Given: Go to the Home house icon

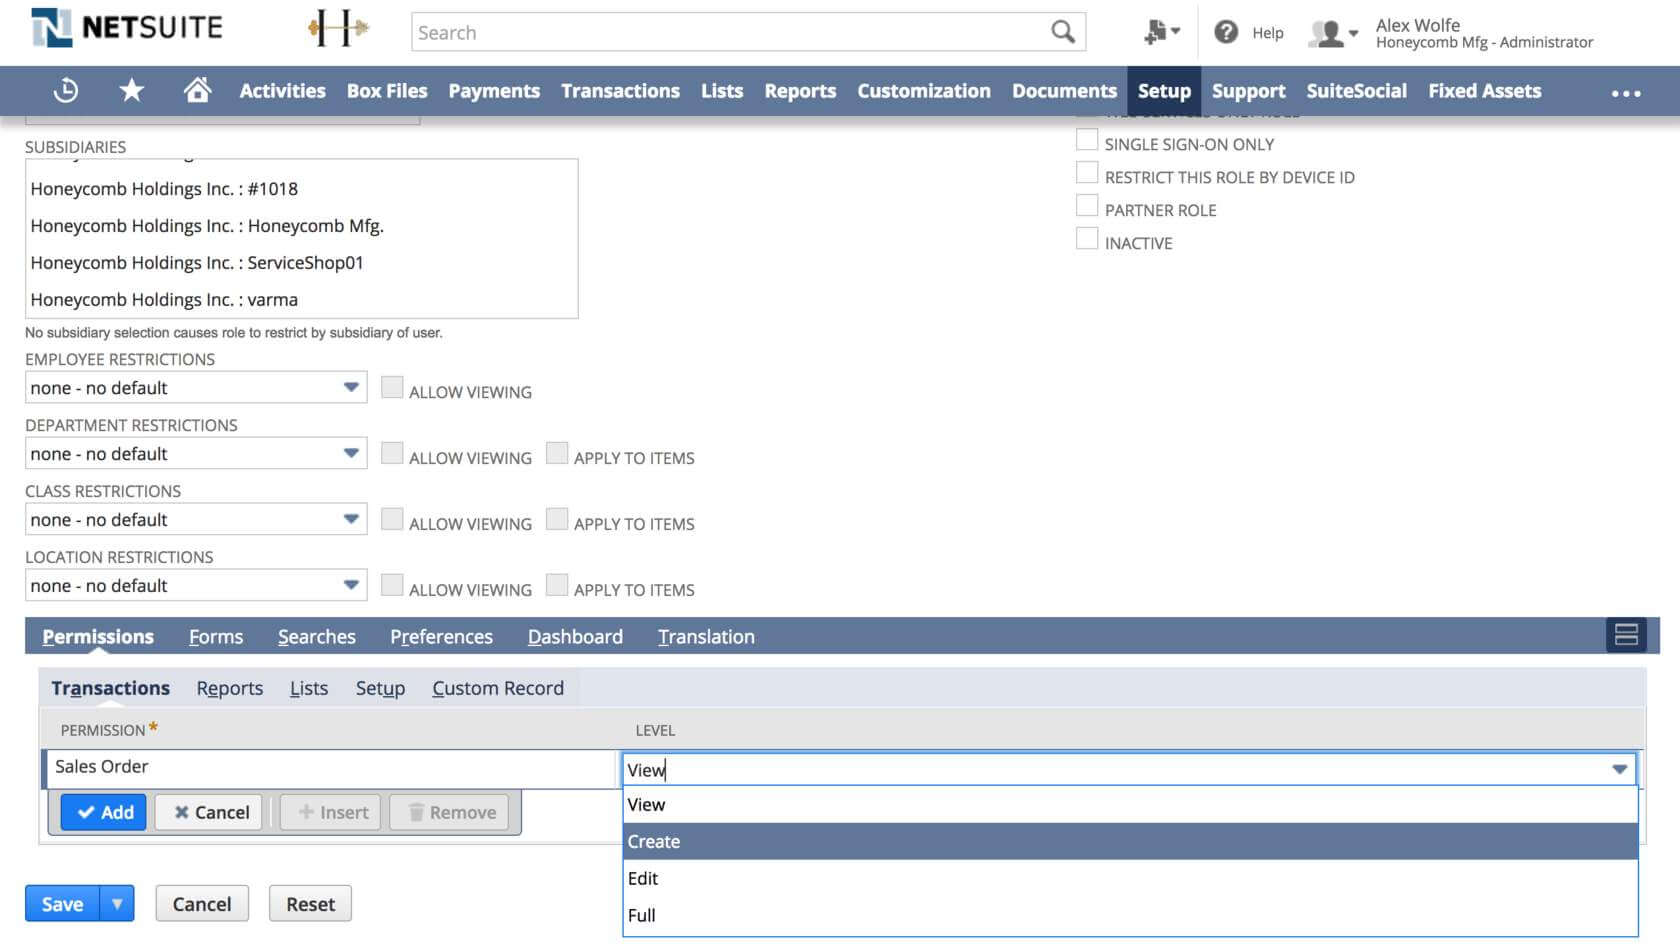Looking at the screenshot, I should (197, 91).
